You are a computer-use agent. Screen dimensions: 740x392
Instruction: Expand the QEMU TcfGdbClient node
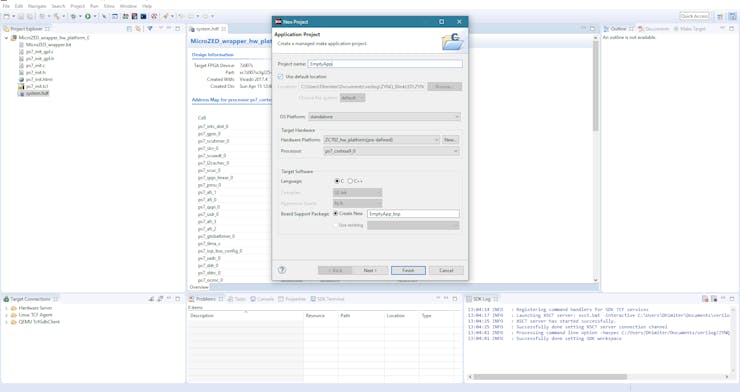(6, 322)
